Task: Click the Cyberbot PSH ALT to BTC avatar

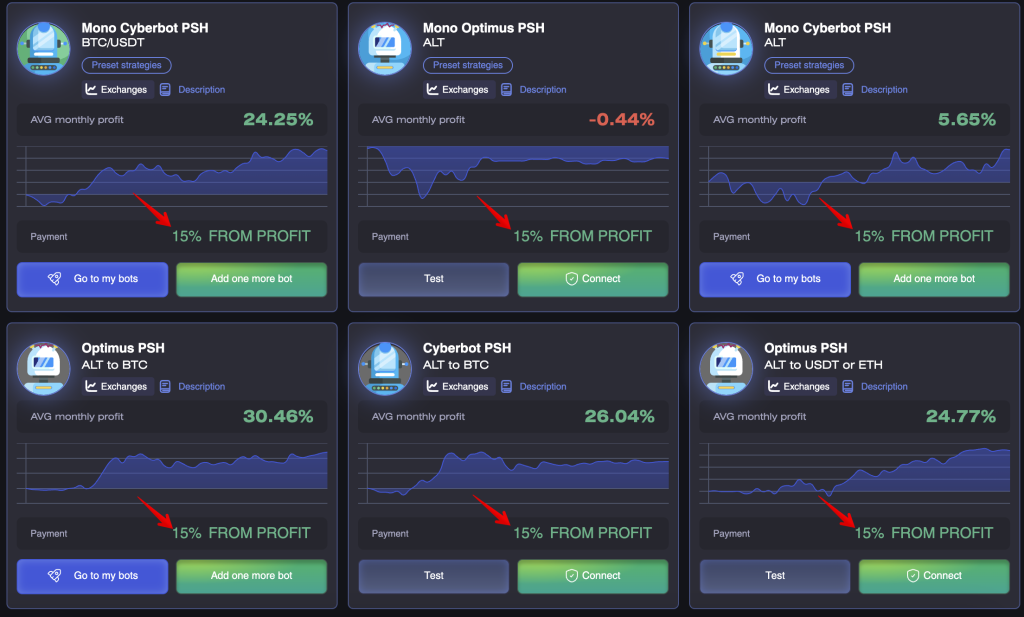Action: click(385, 369)
